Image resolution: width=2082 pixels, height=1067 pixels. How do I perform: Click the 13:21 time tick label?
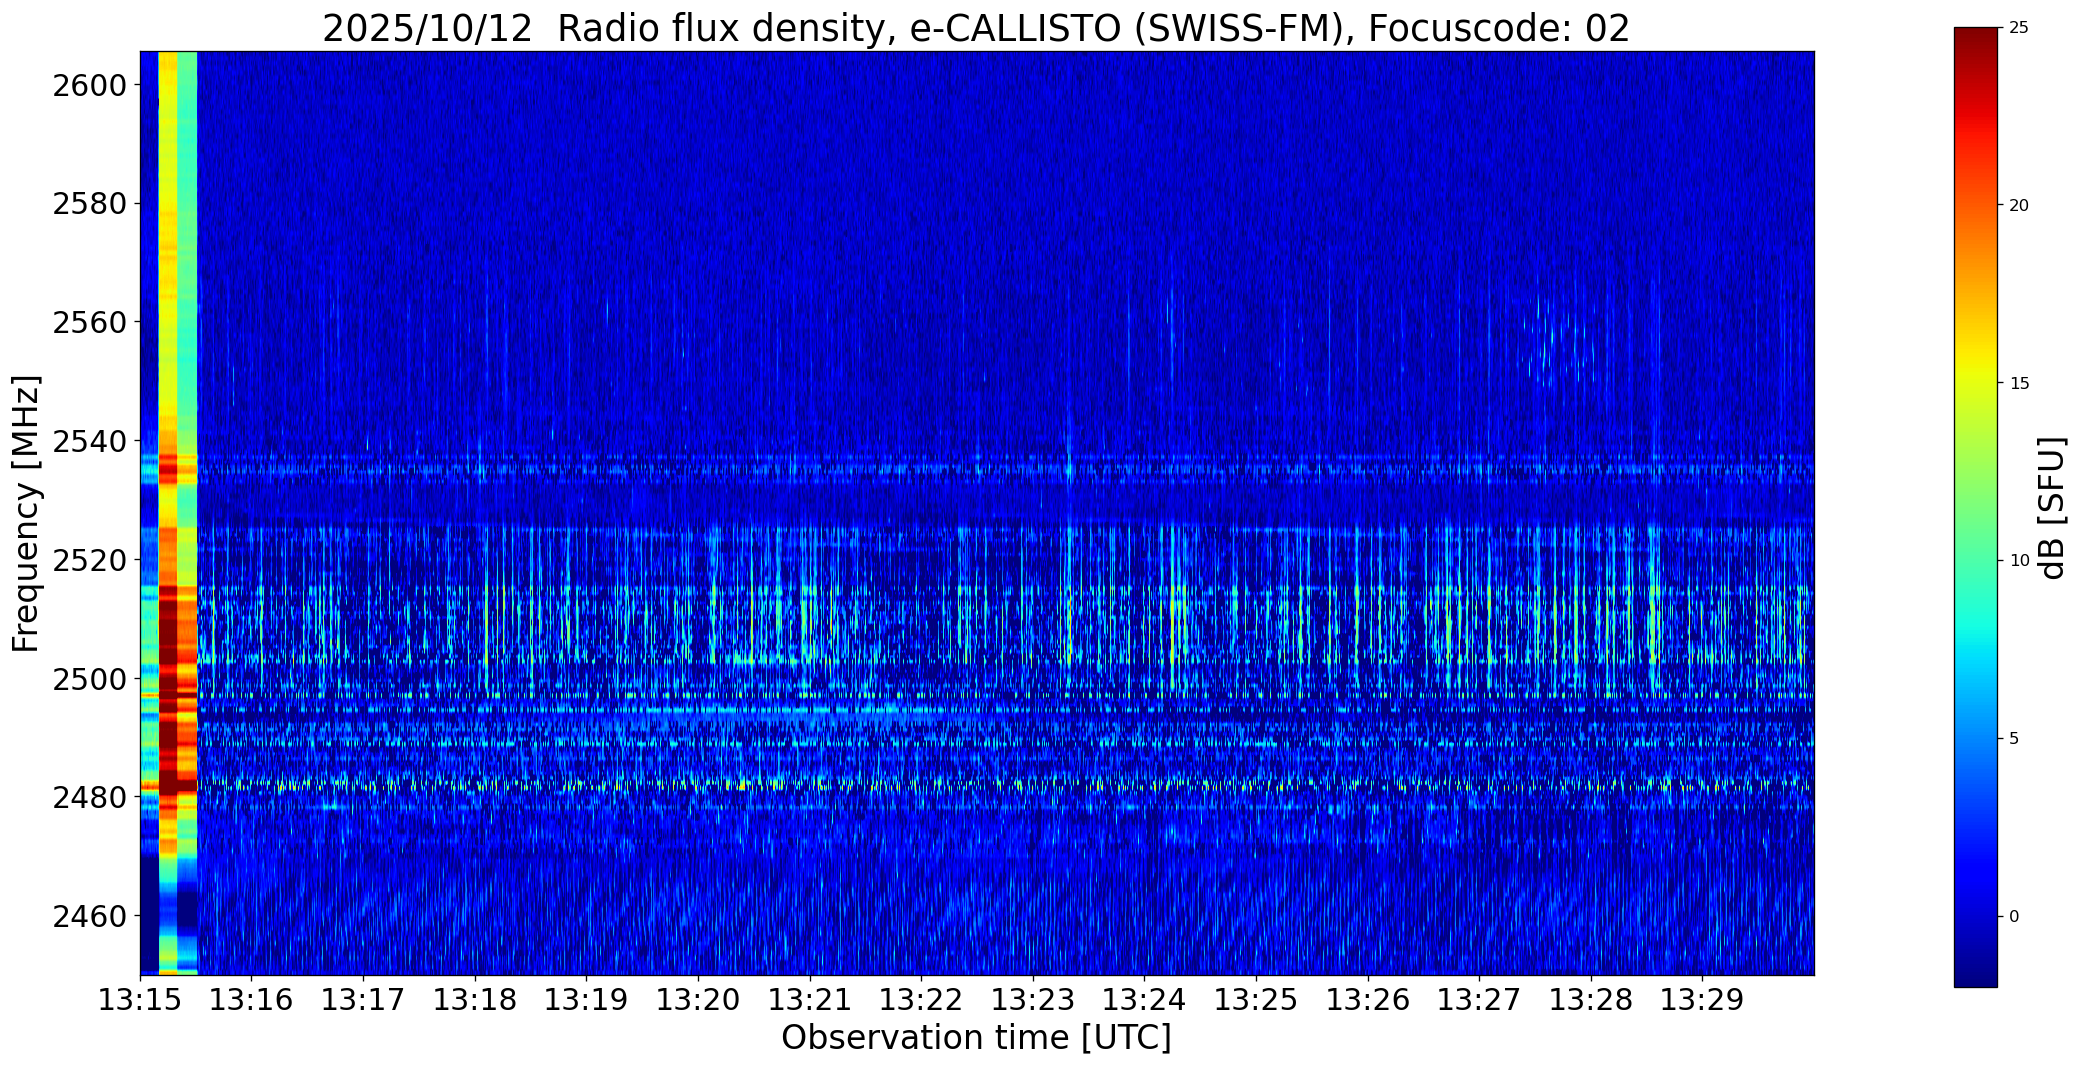[811, 1000]
